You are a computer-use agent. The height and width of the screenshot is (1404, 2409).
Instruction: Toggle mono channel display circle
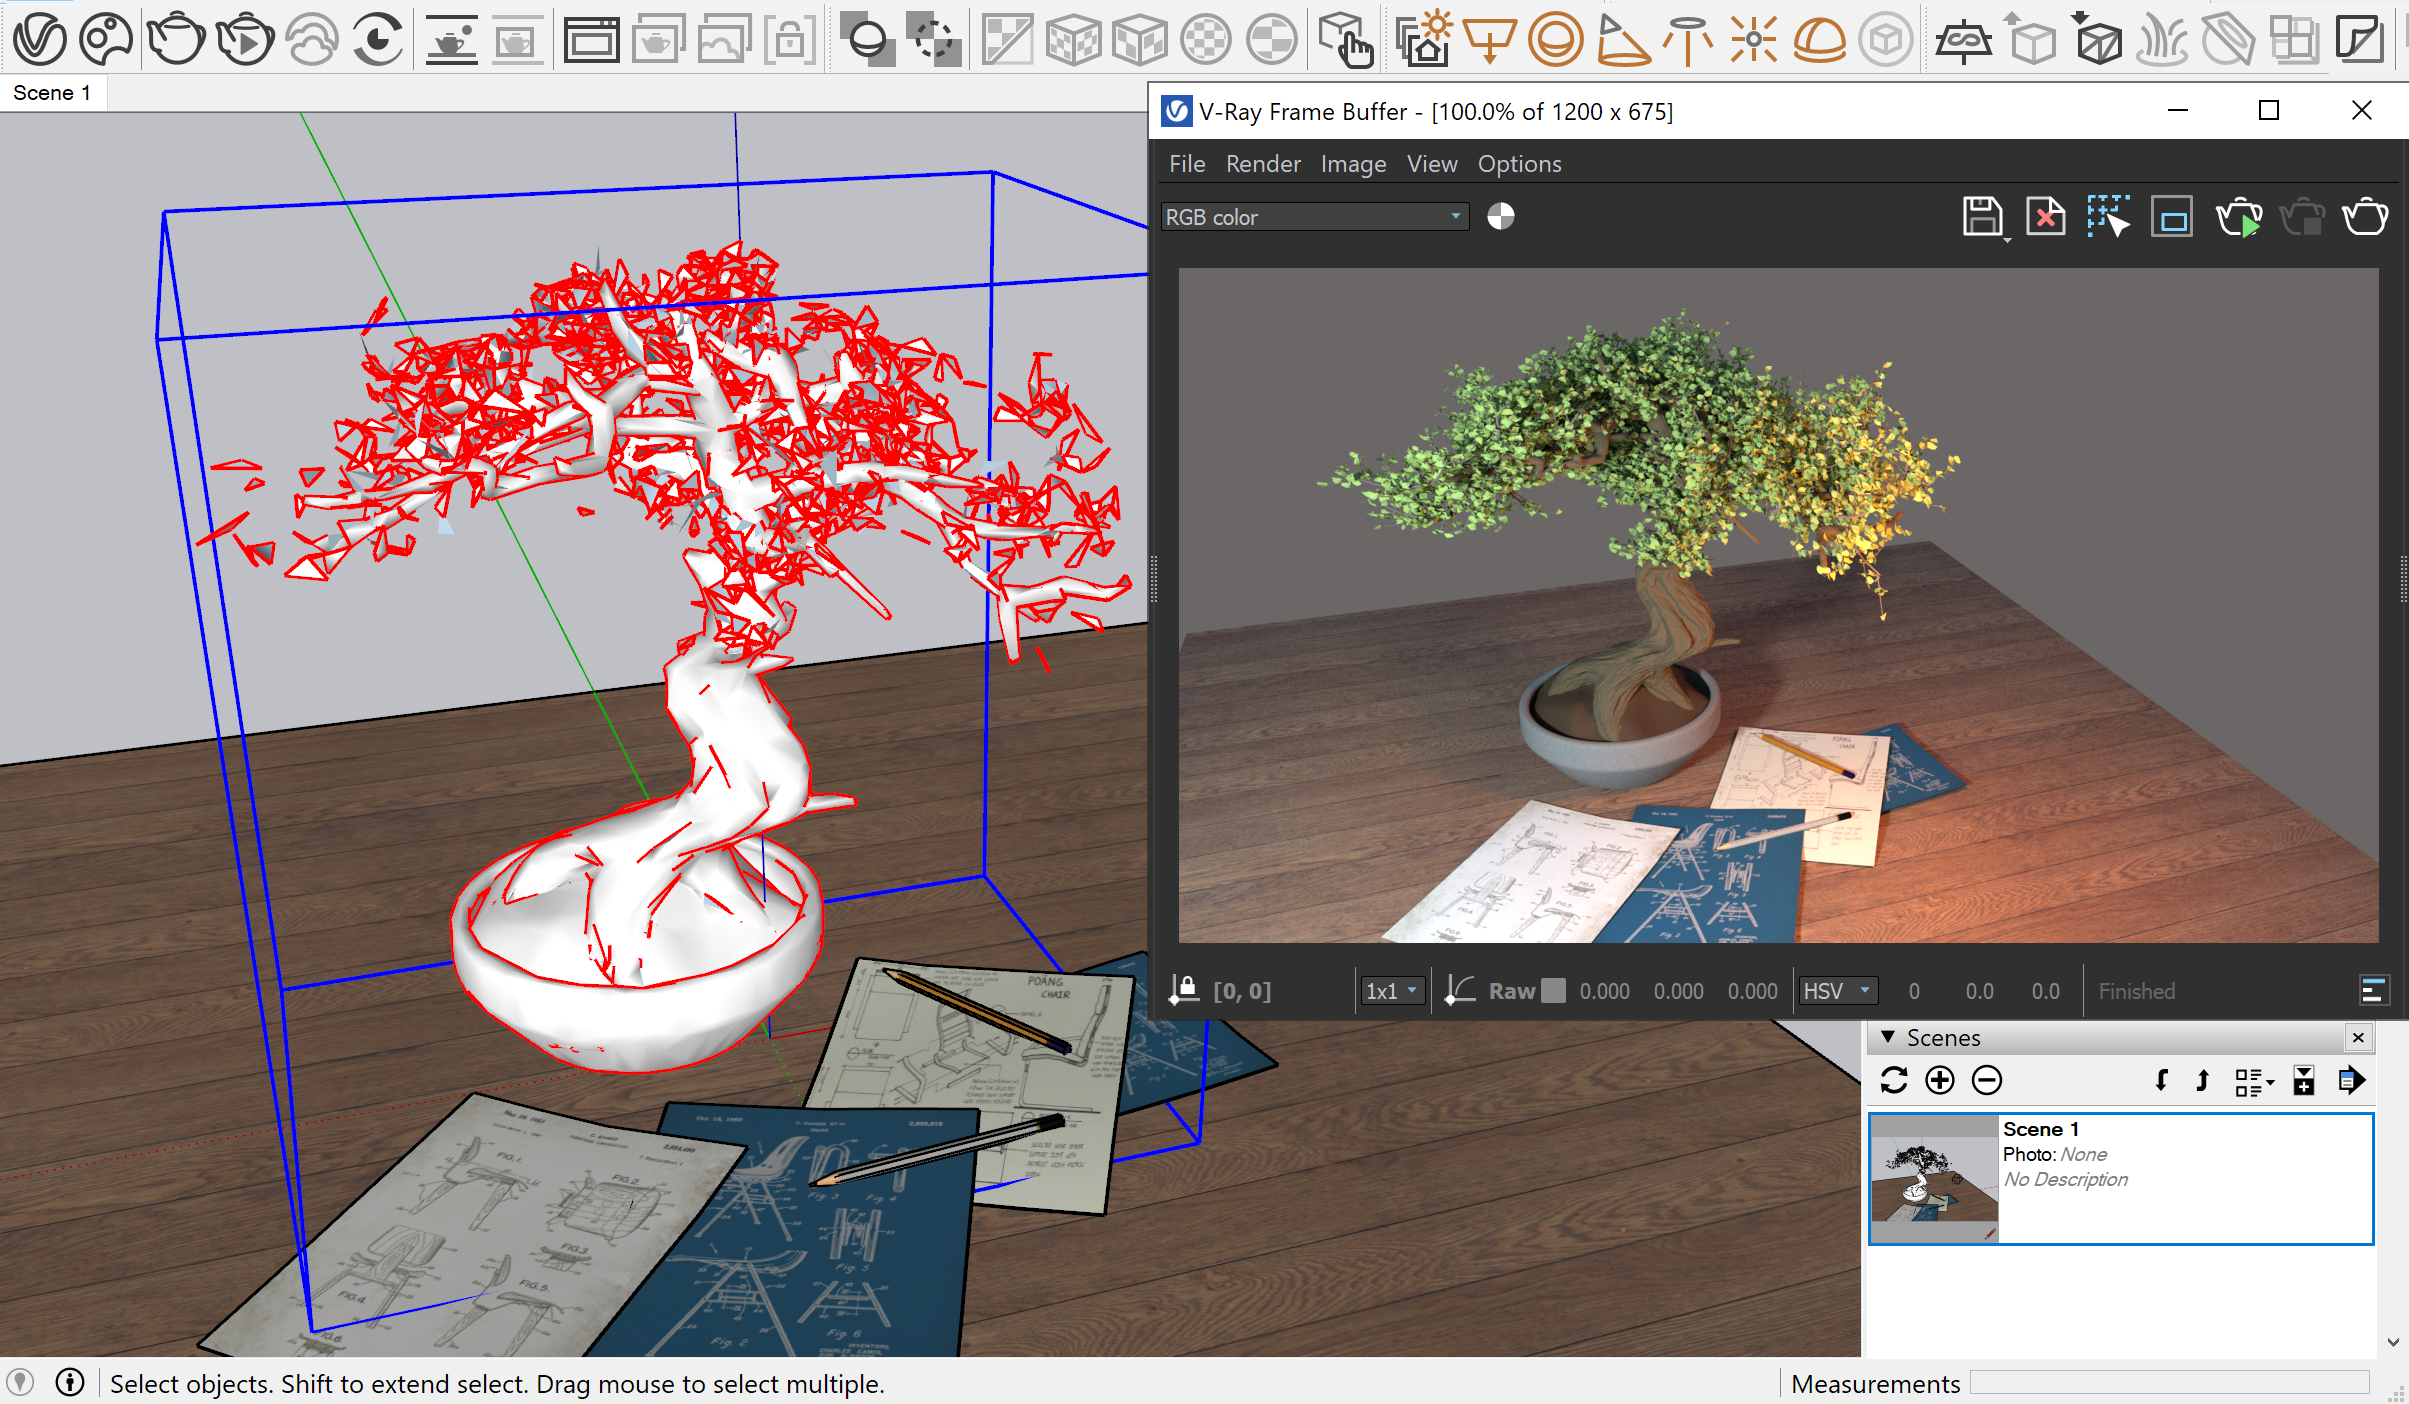pyautogui.click(x=1500, y=216)
